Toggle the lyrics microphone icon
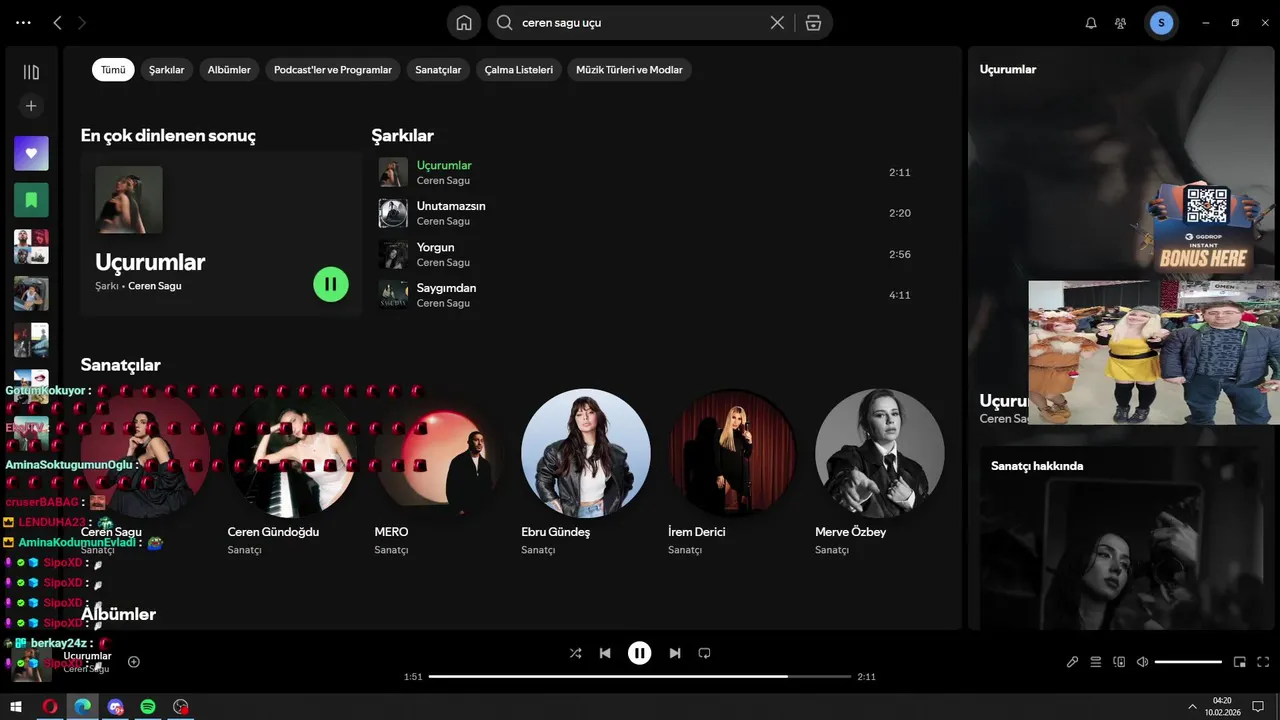The height and width of the screenshot is (720, 1280). (x=1072, y=662)
